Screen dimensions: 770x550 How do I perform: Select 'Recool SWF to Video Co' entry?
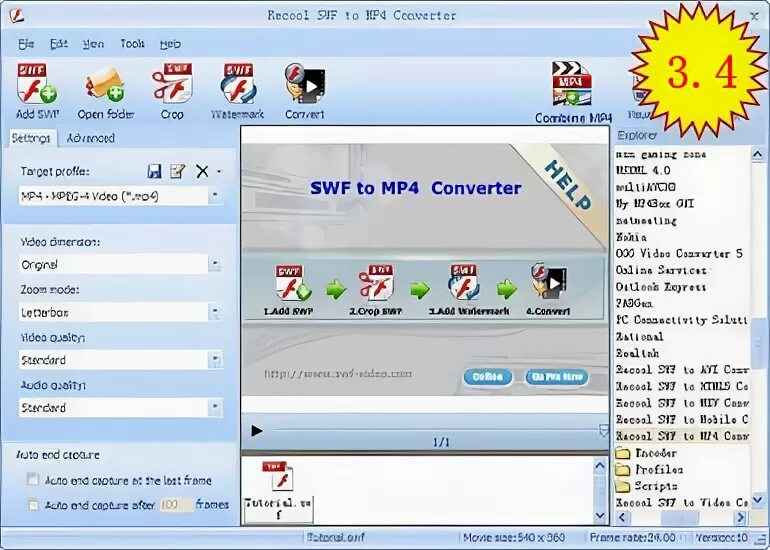[682, 503]
